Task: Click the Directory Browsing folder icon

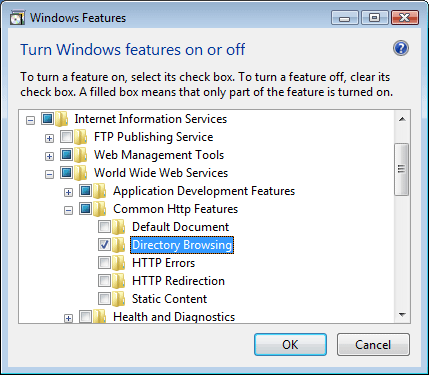Action: pos(118,245)
